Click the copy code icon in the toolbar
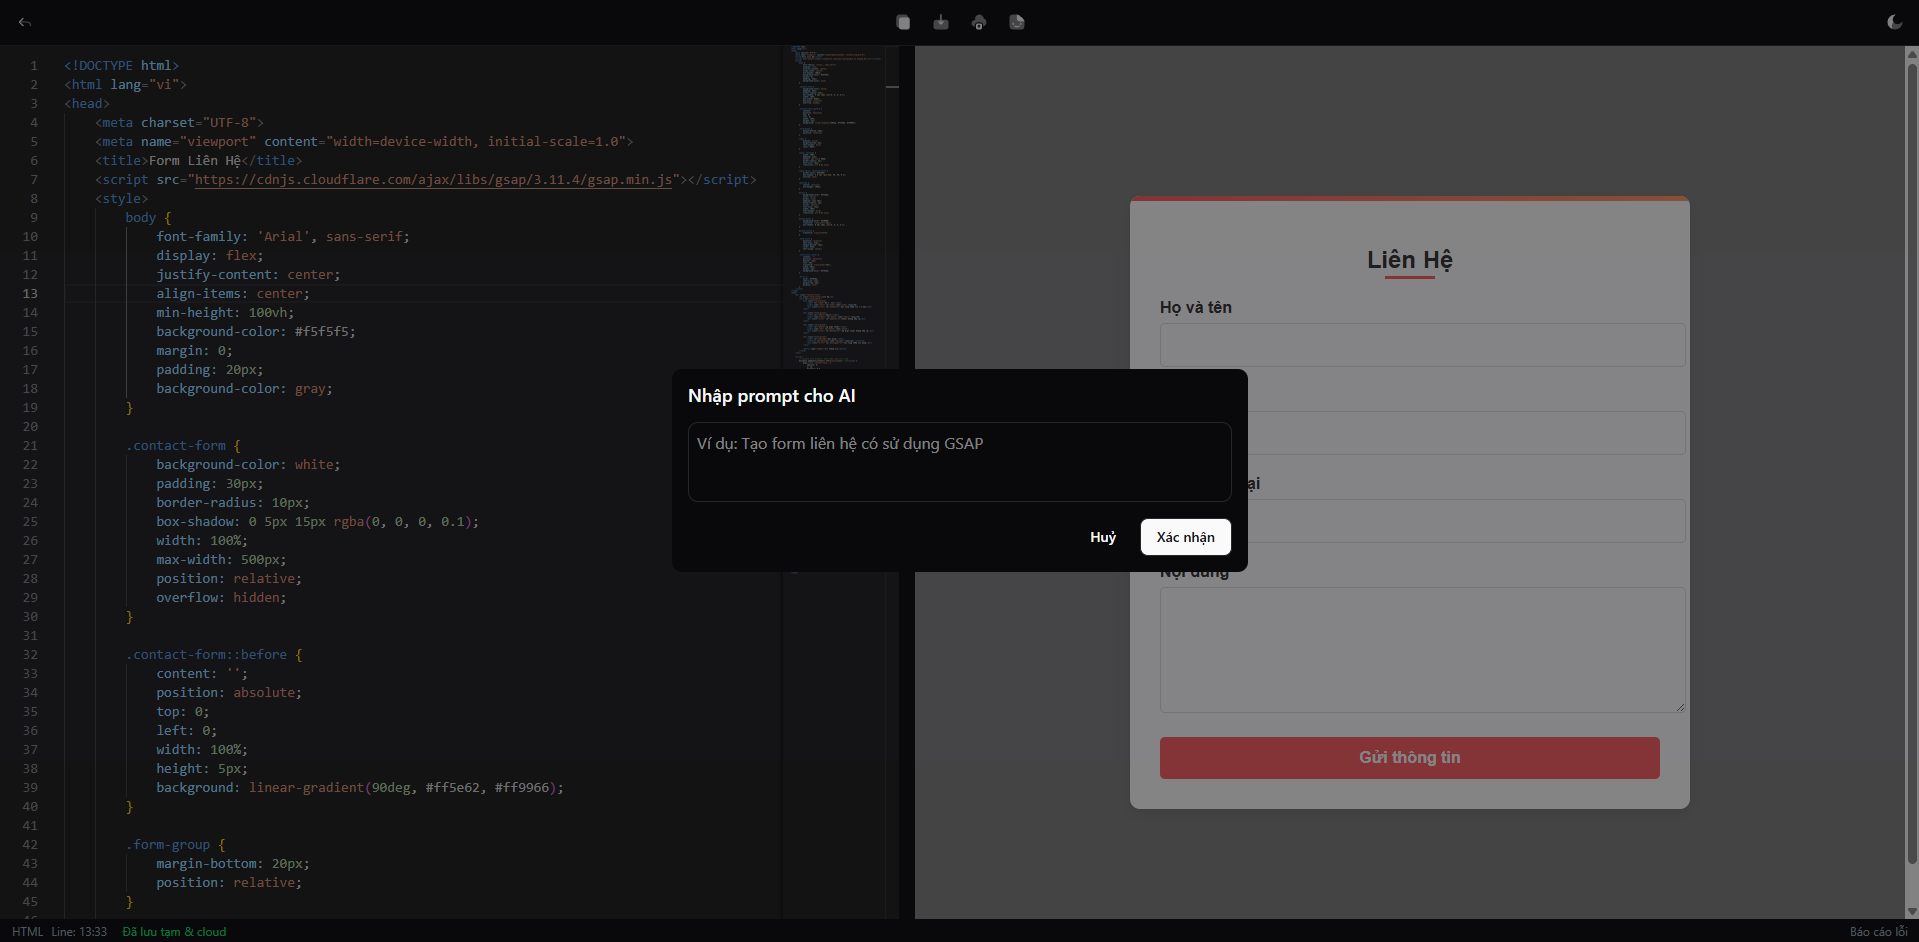1919x942 pixels. 903,22
